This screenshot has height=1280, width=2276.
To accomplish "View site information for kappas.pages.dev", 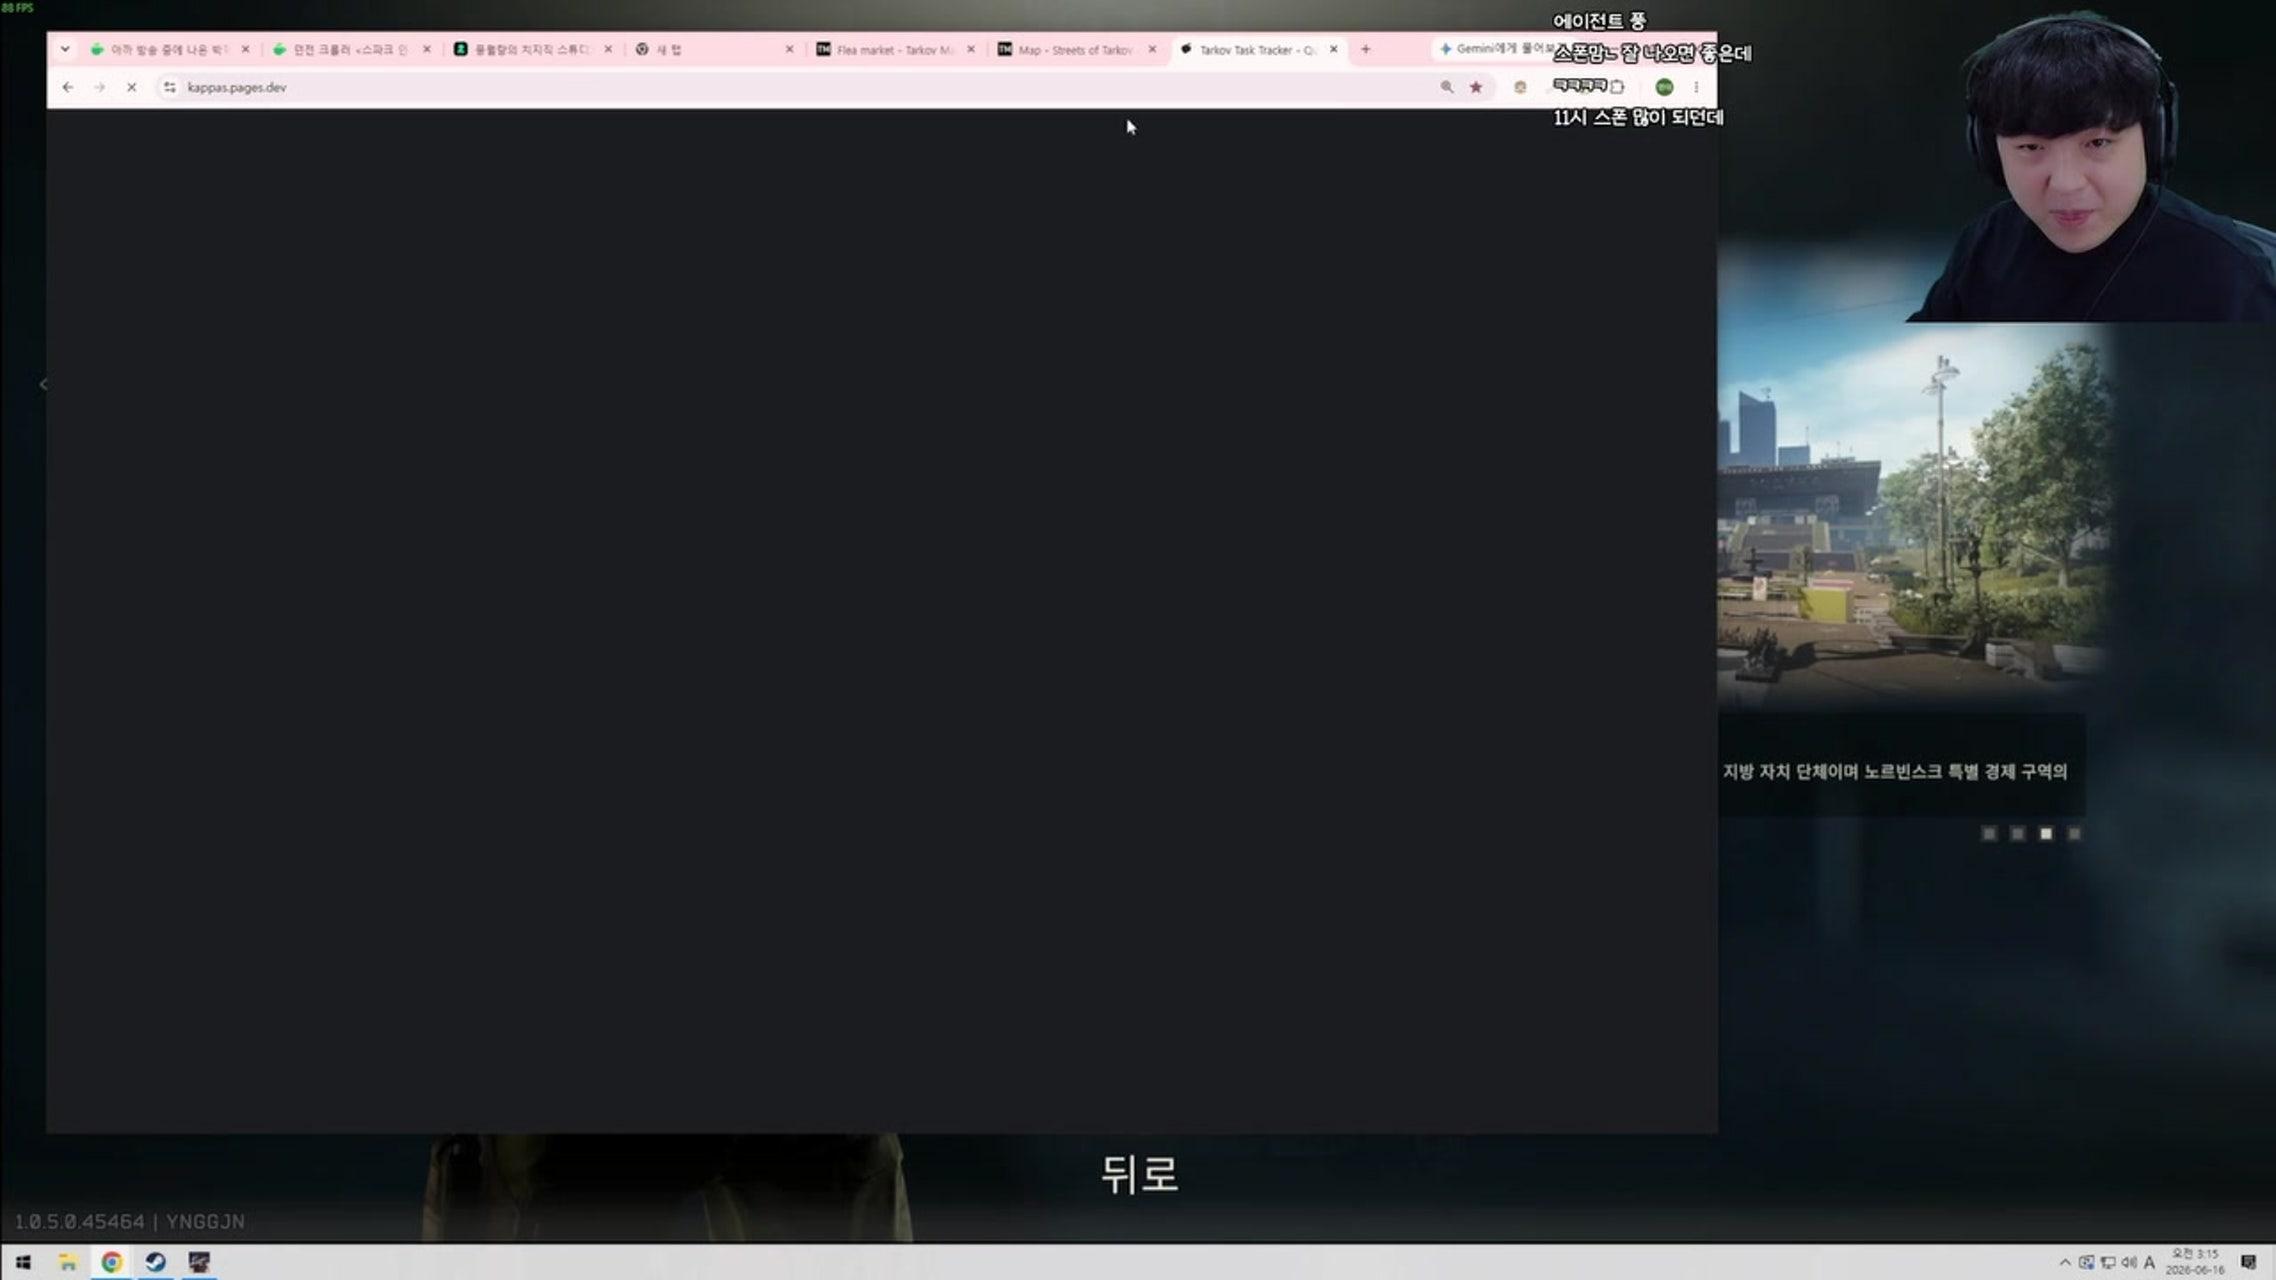I will click(x=170, y=87).
